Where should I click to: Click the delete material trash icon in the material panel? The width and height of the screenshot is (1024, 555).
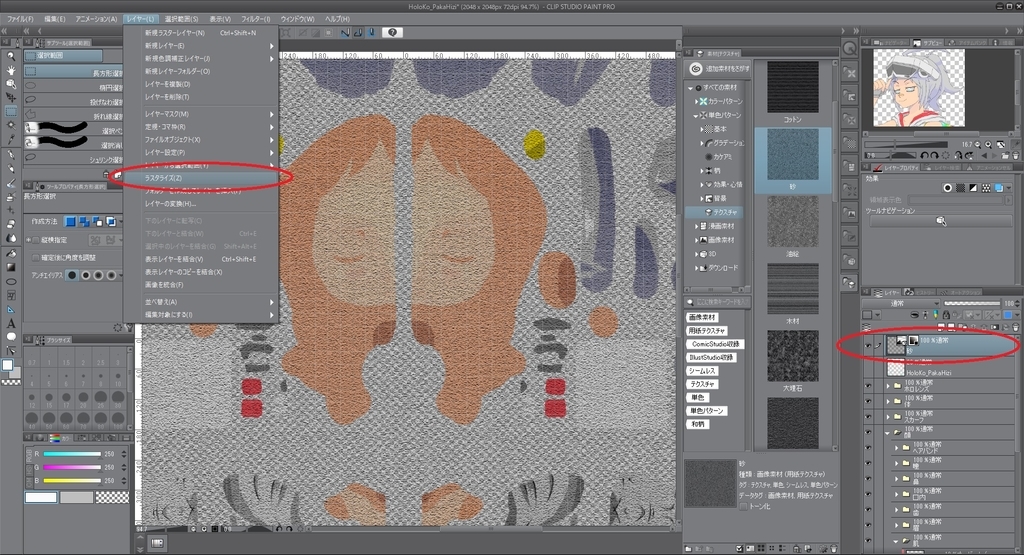click(834, 548)
